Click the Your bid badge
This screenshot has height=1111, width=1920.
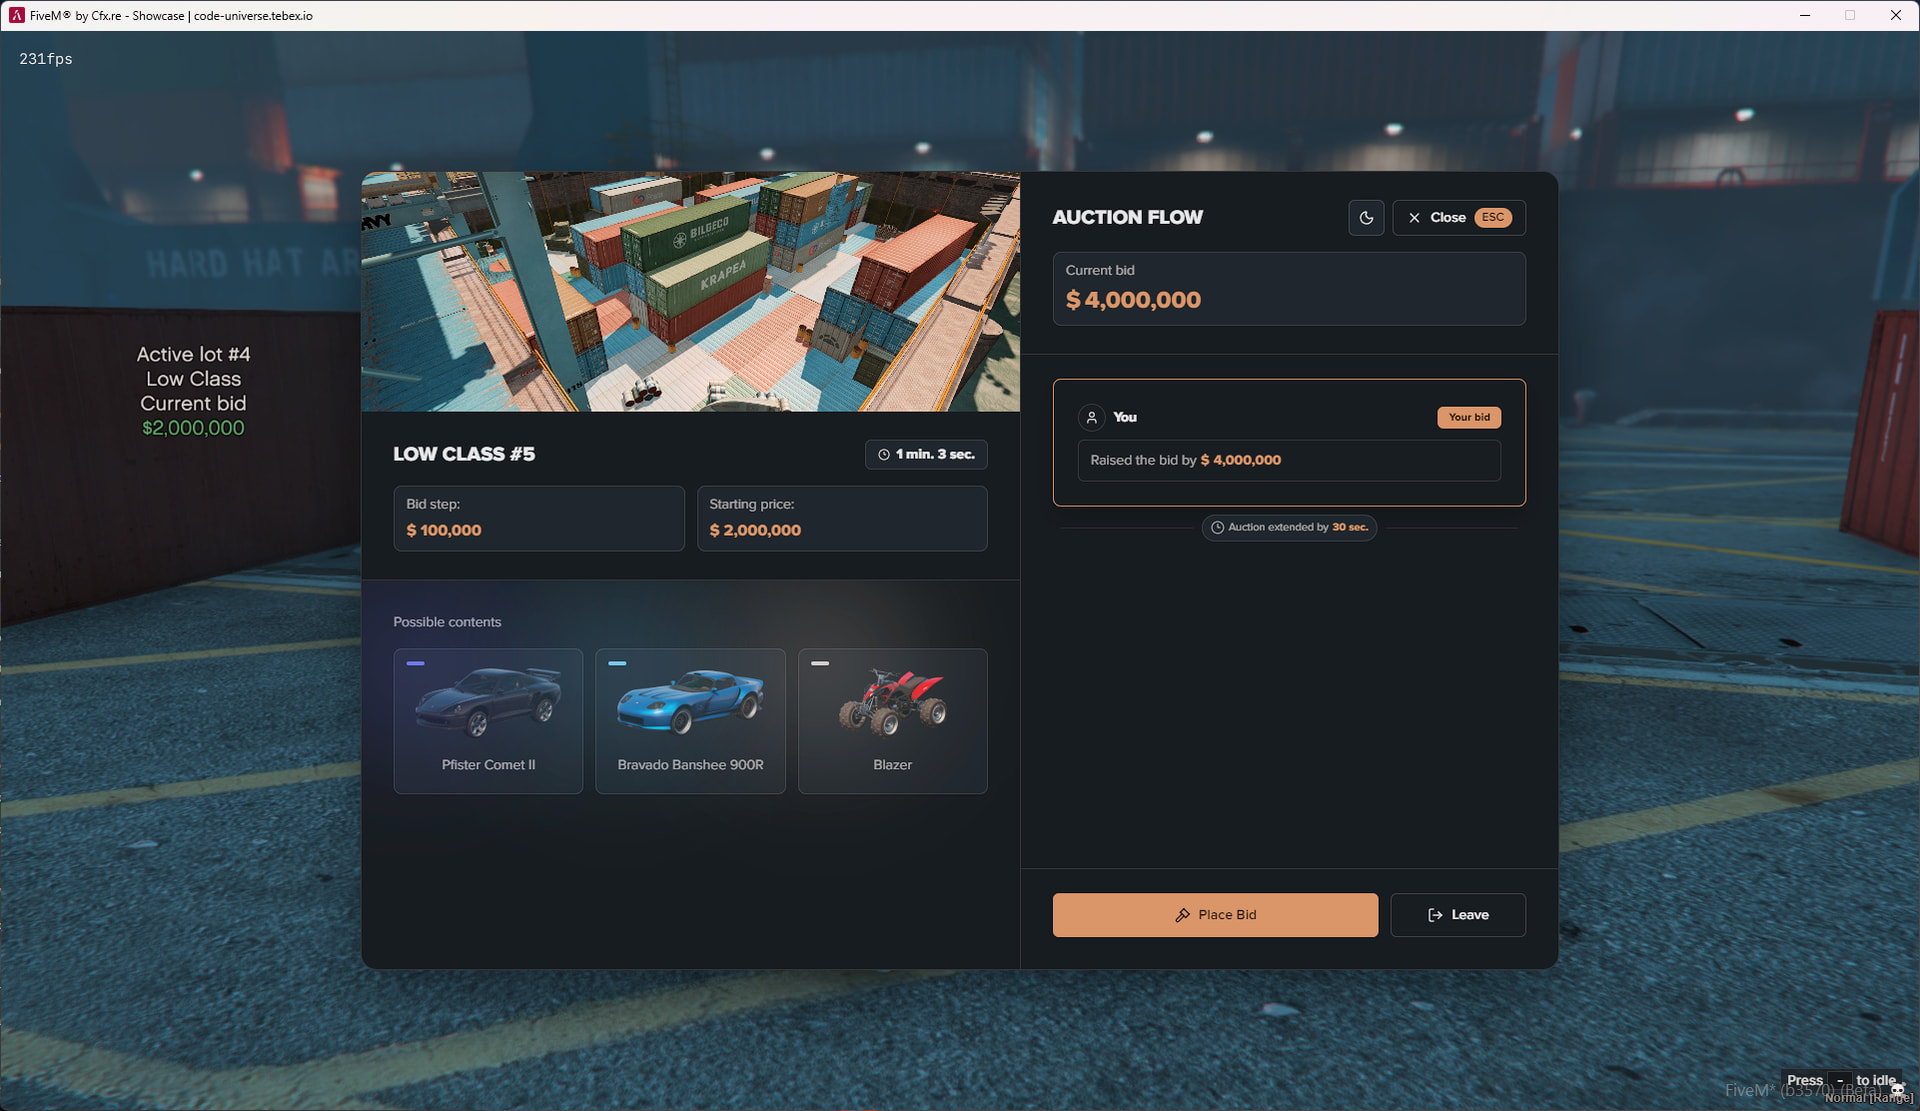(1469, 417)
